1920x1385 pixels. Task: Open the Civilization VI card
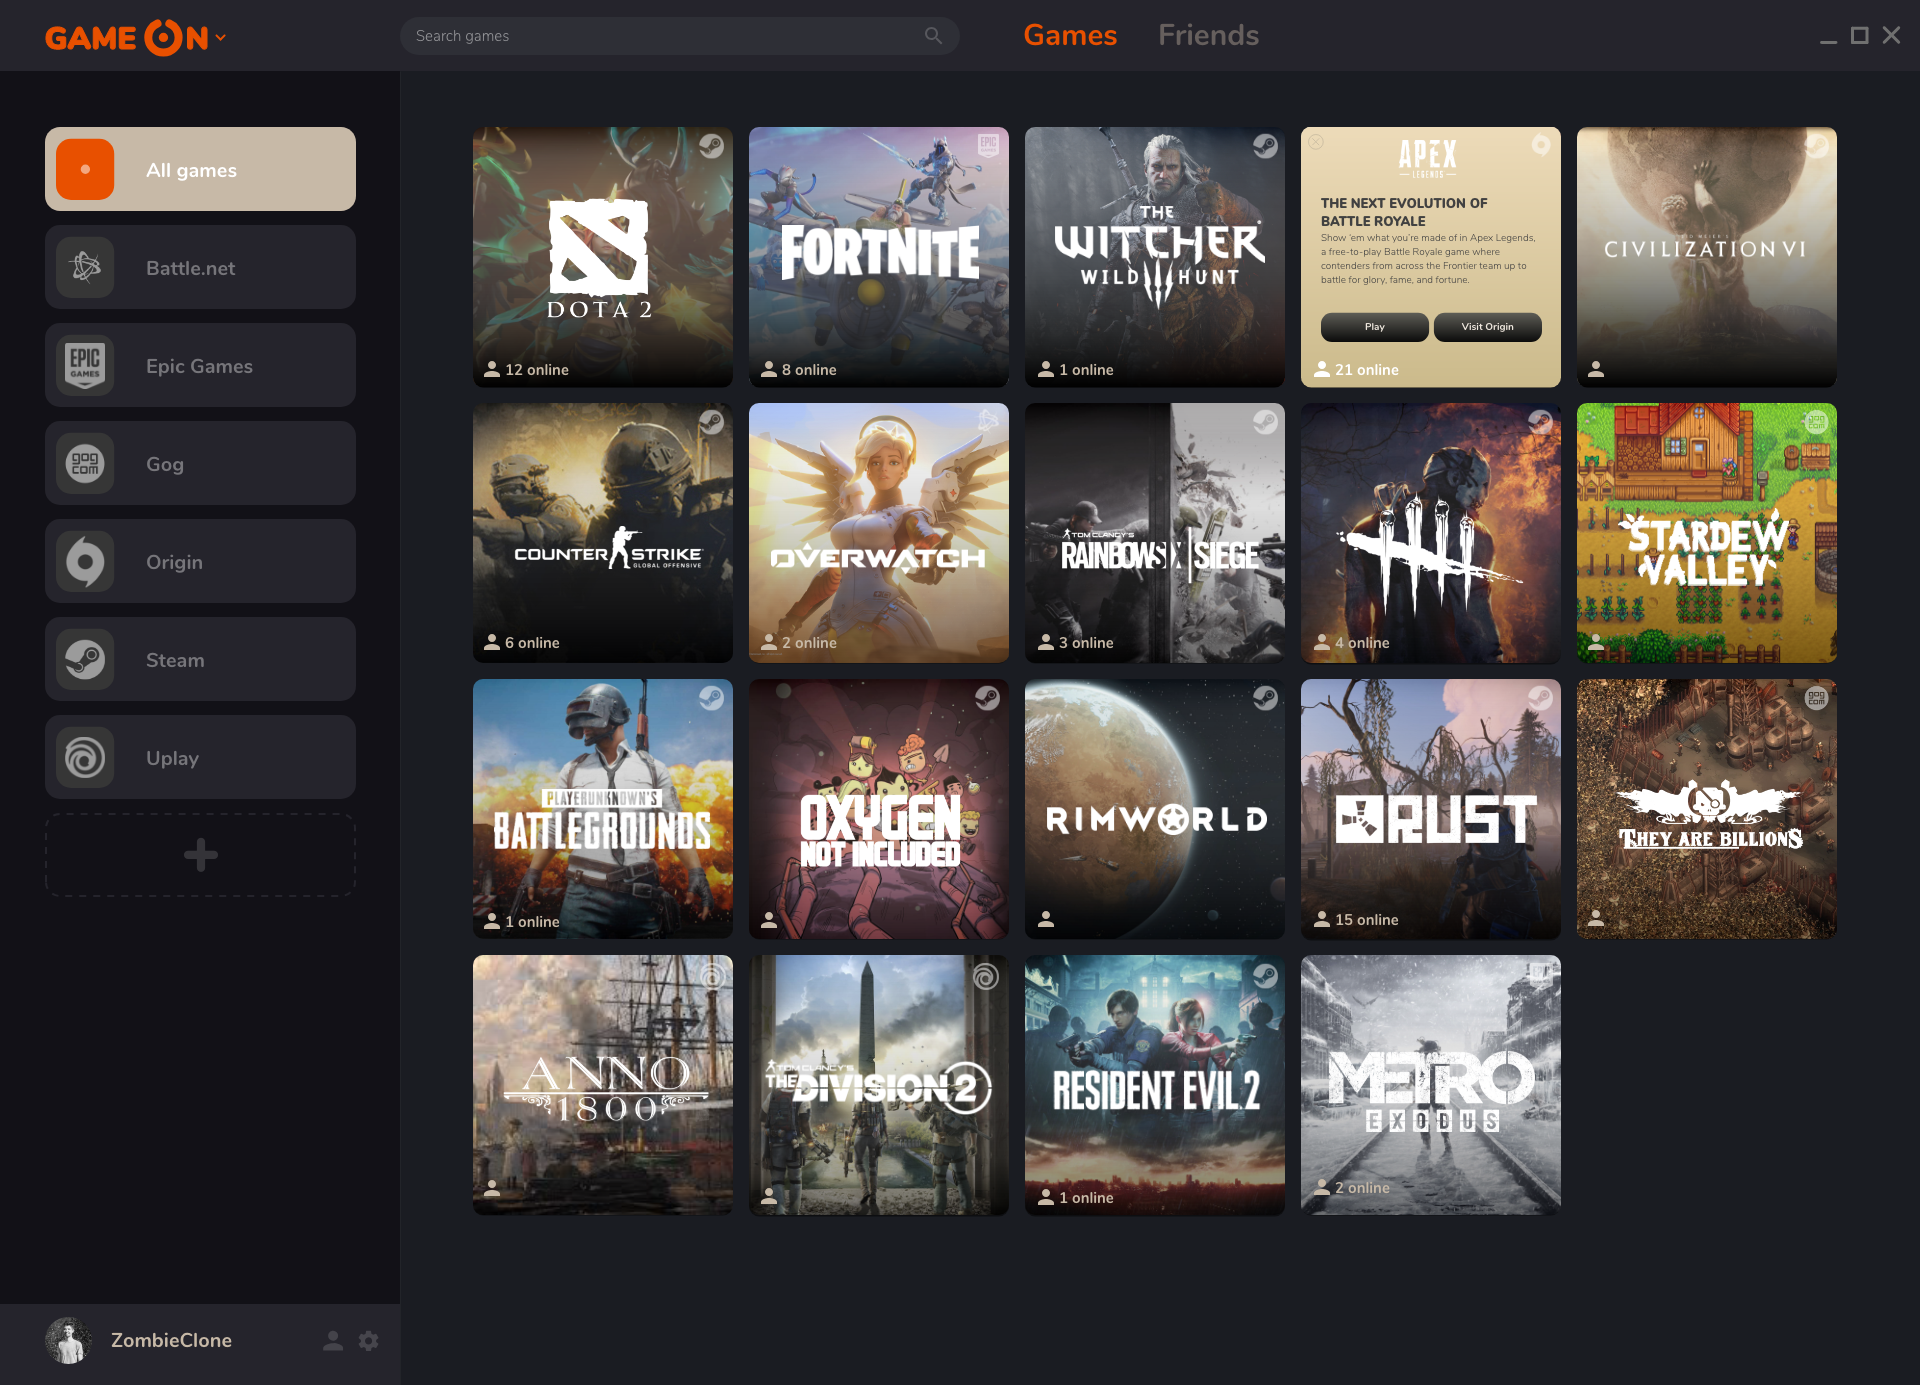(x=1707, y=257)
